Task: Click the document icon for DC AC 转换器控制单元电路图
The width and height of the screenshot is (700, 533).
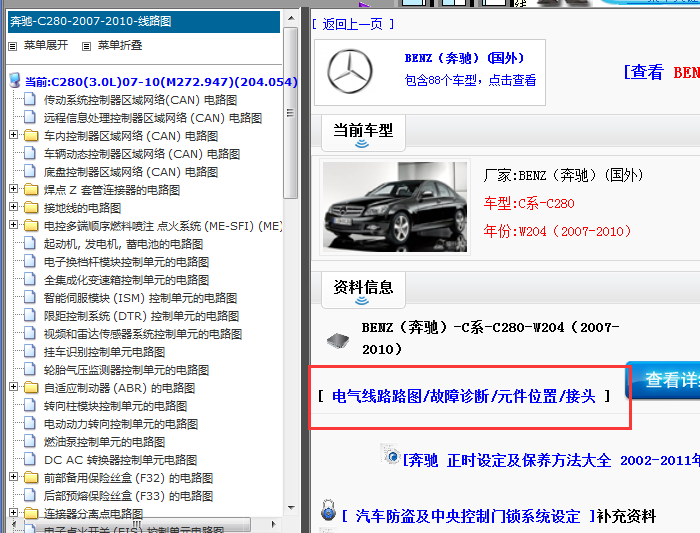Action: (x=30, y=459)
